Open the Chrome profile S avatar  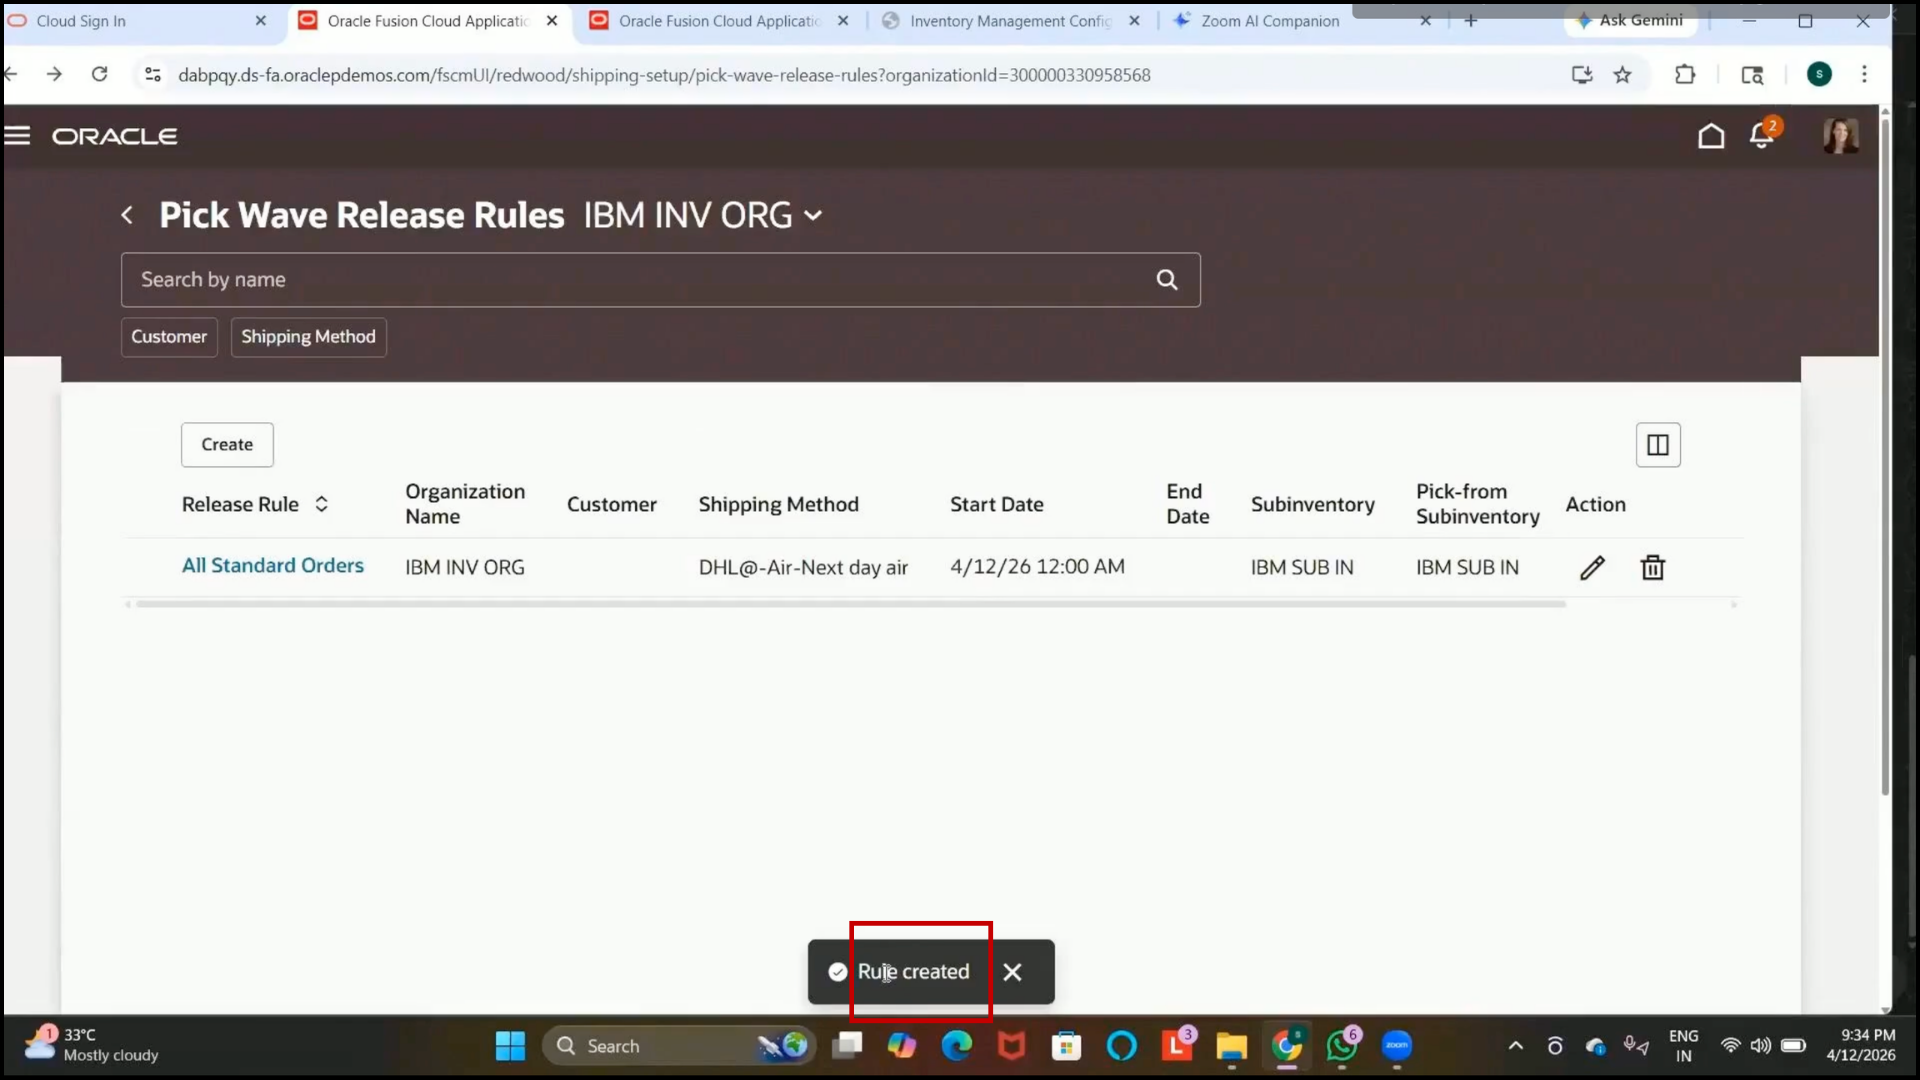[x=1819, y=74]
